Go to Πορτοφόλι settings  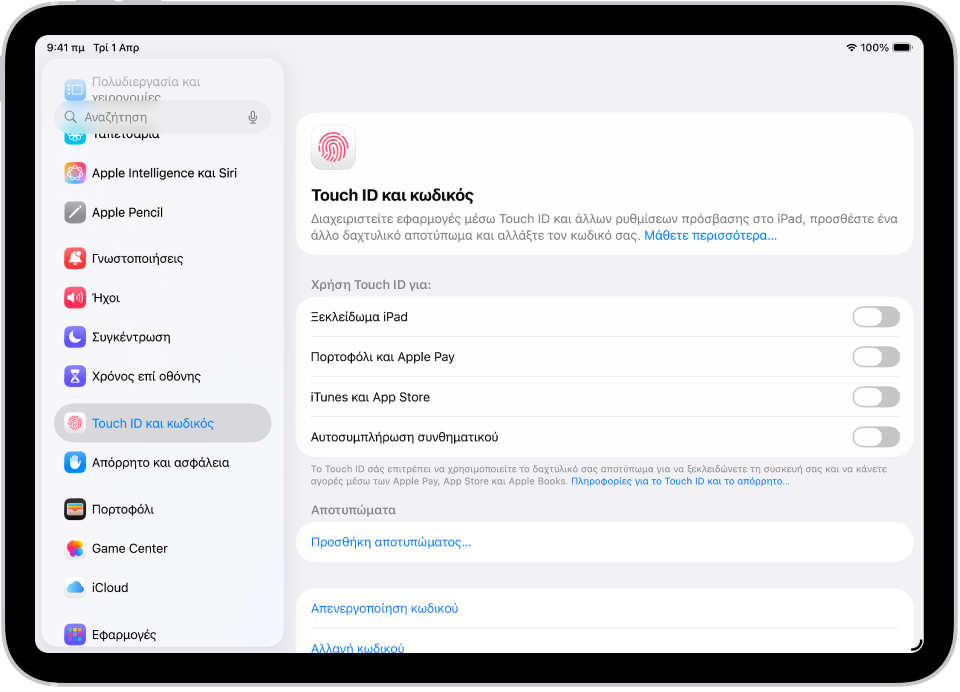tap(163, 509)
